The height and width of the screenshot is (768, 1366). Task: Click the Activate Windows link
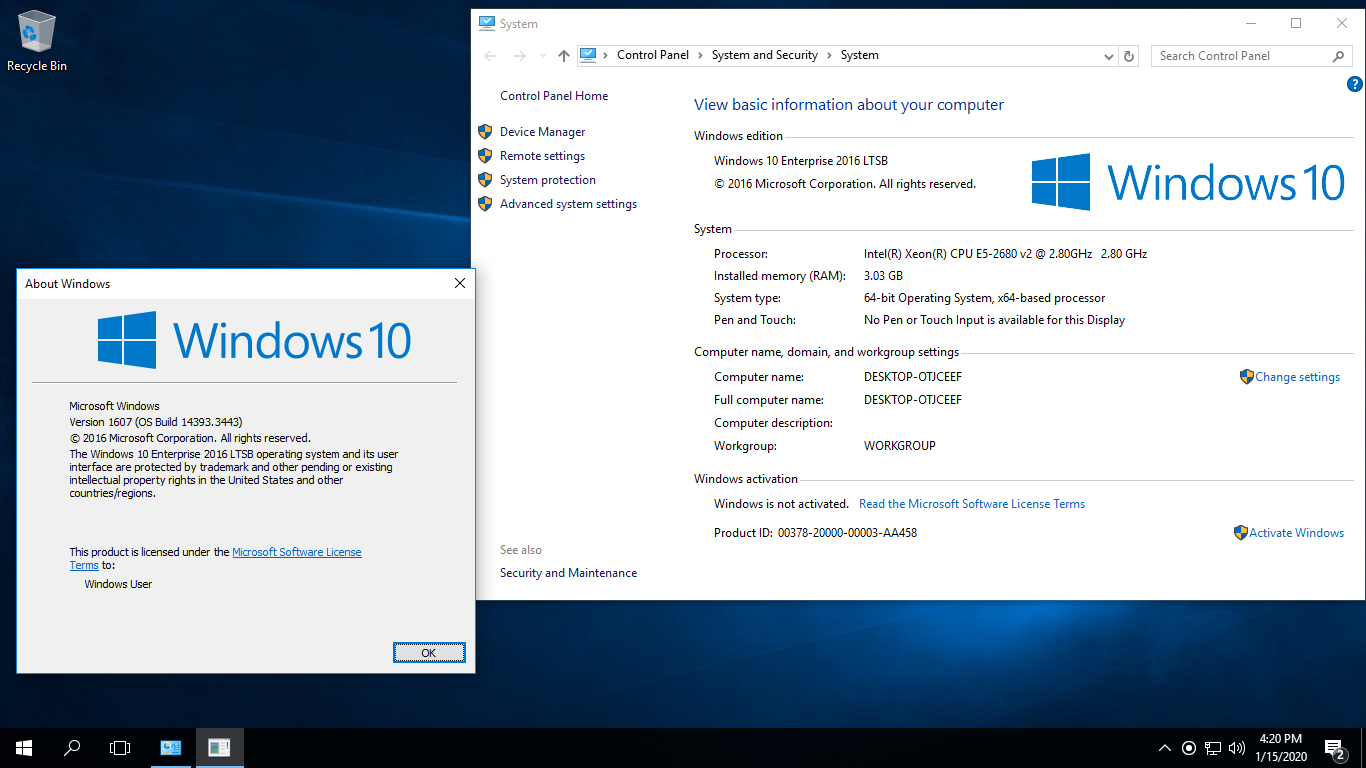(1289, 533)
